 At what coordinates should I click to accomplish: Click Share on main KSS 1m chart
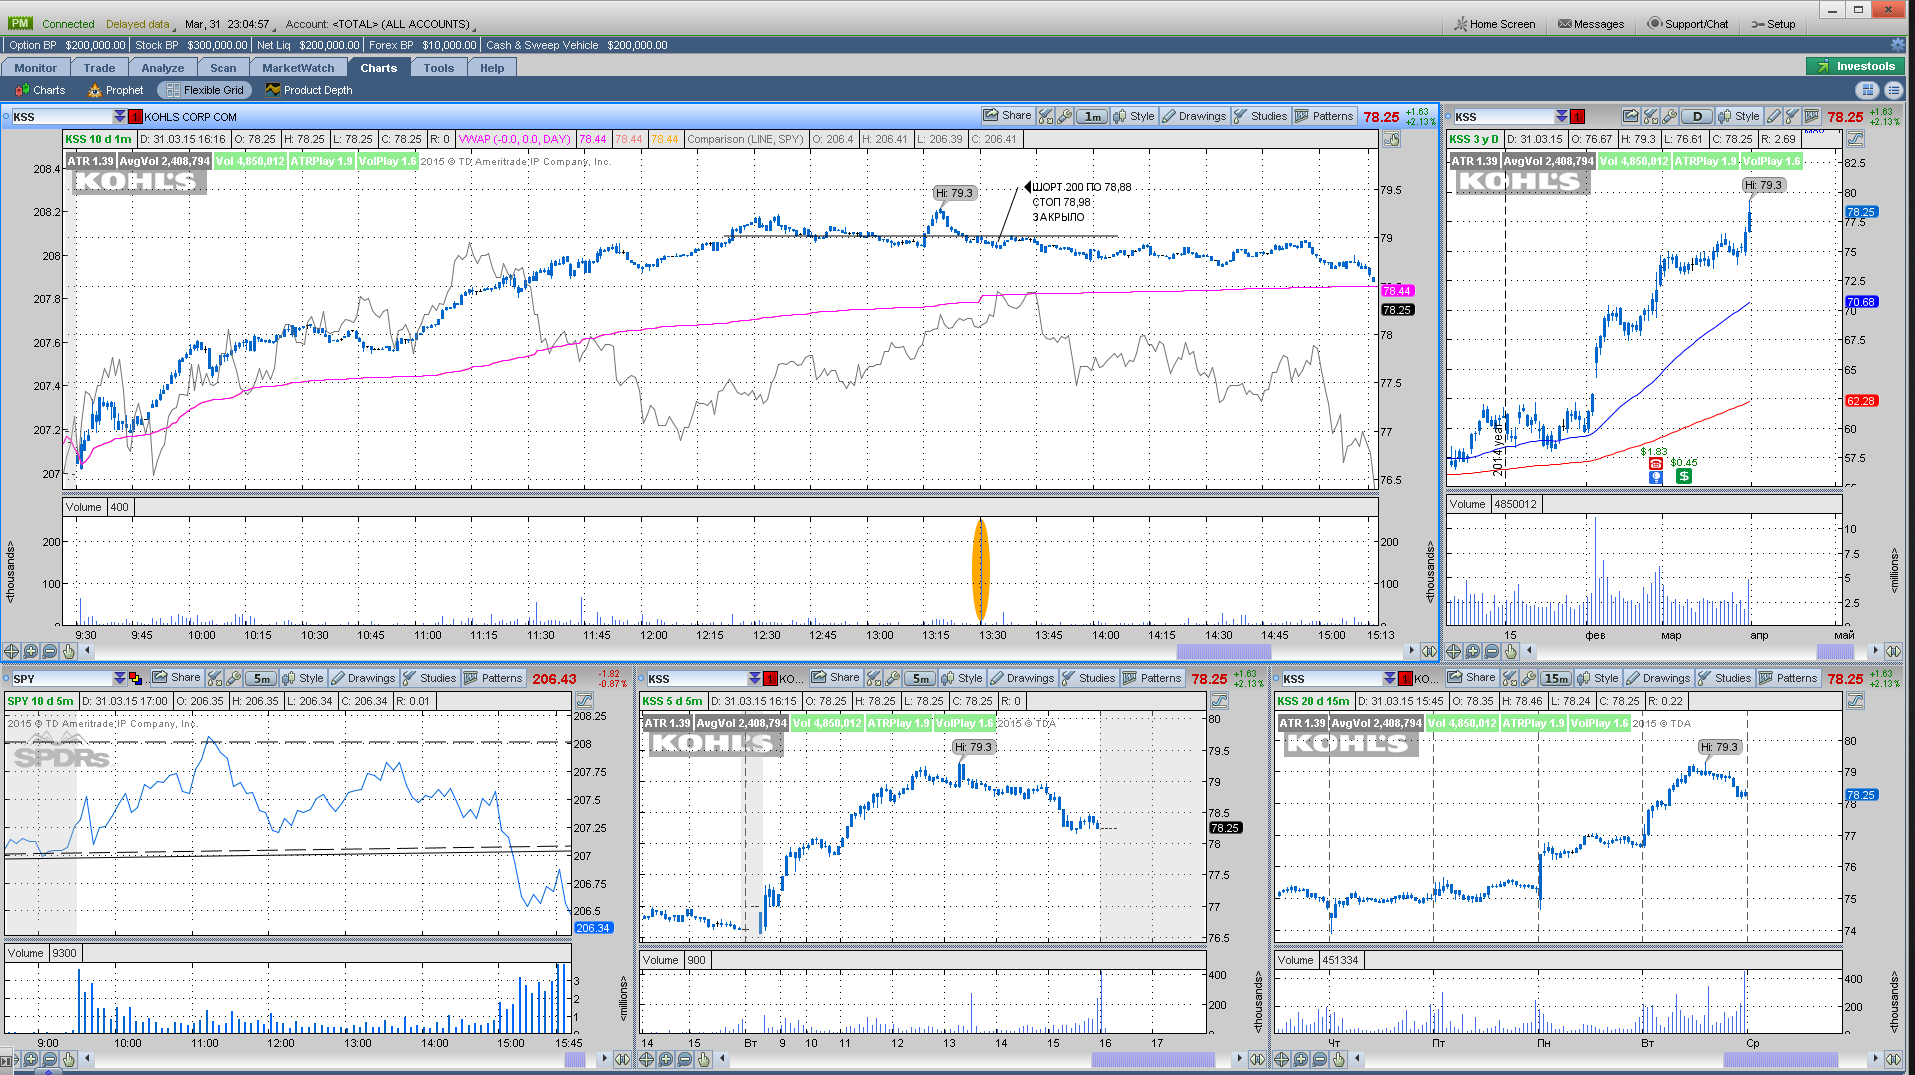tap(1007, 116)
